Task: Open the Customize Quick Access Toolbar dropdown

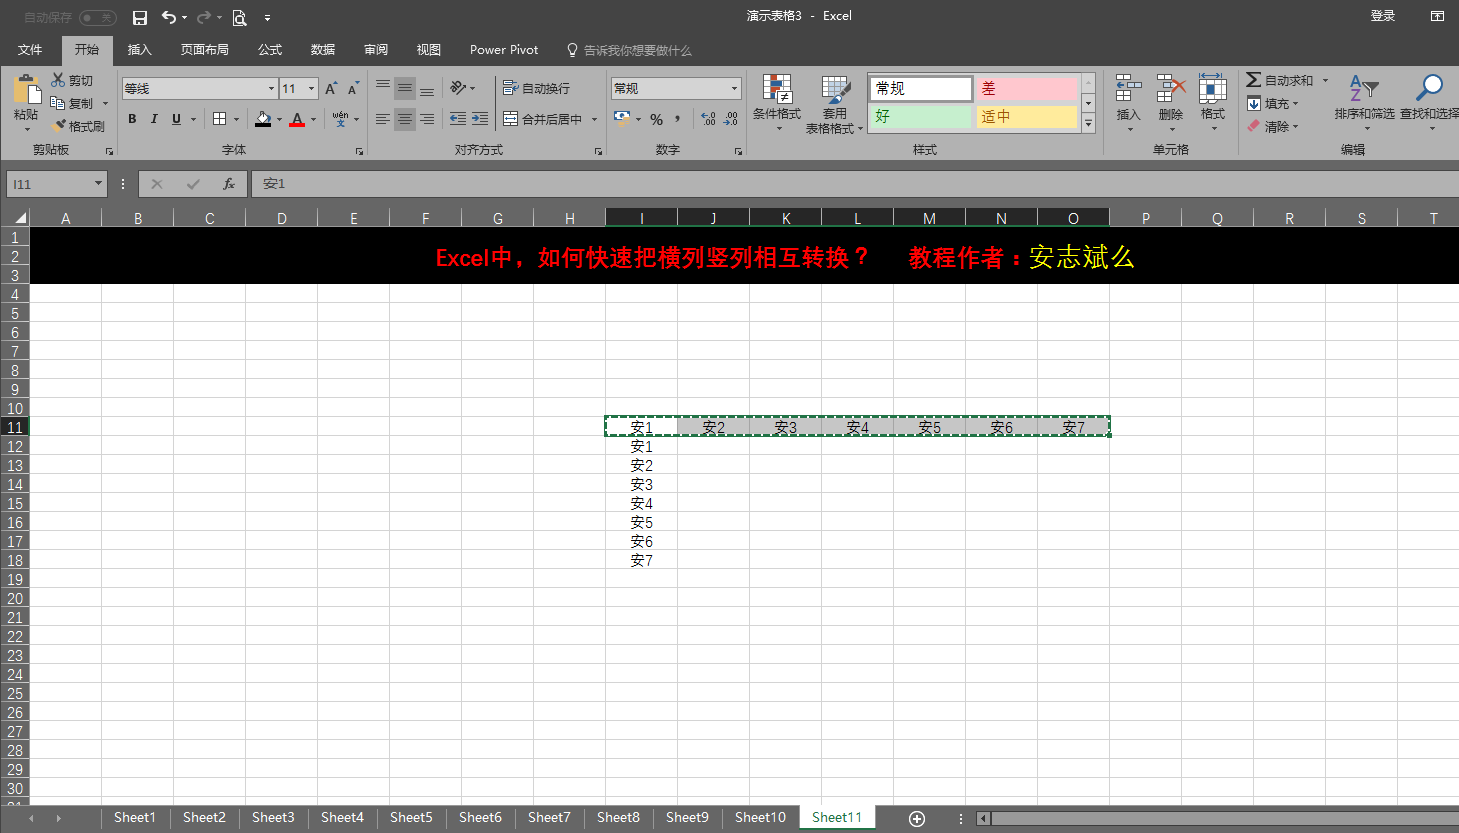Action: pos(267,17)
